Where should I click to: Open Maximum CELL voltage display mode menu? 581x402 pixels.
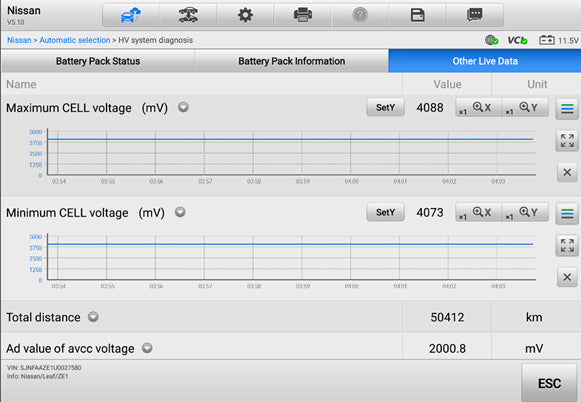point(567,109)
